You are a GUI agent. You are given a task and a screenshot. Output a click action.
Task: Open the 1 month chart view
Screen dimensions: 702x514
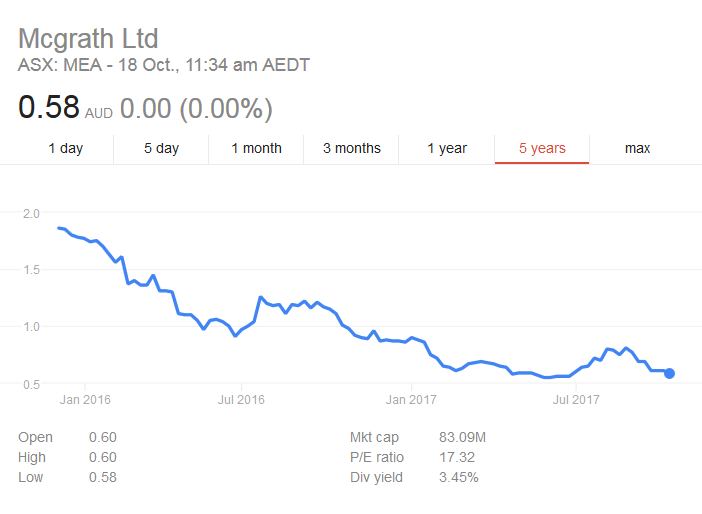click(x=256, y=148)
